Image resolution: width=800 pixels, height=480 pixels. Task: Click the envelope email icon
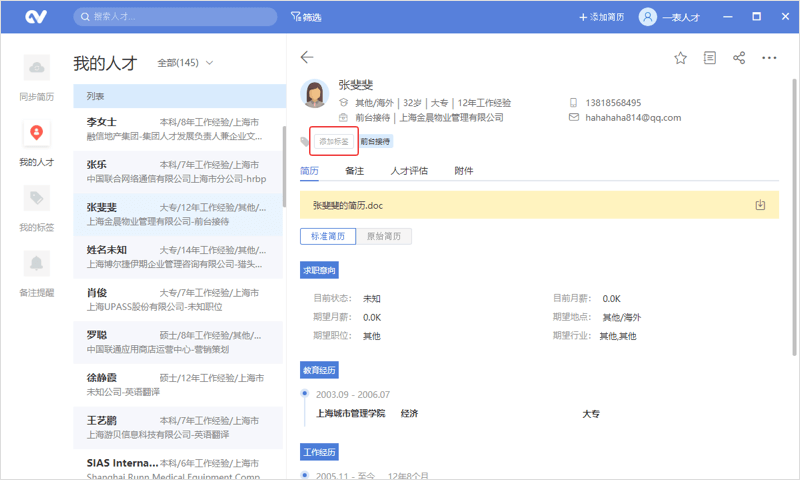(x=573, y=117)
